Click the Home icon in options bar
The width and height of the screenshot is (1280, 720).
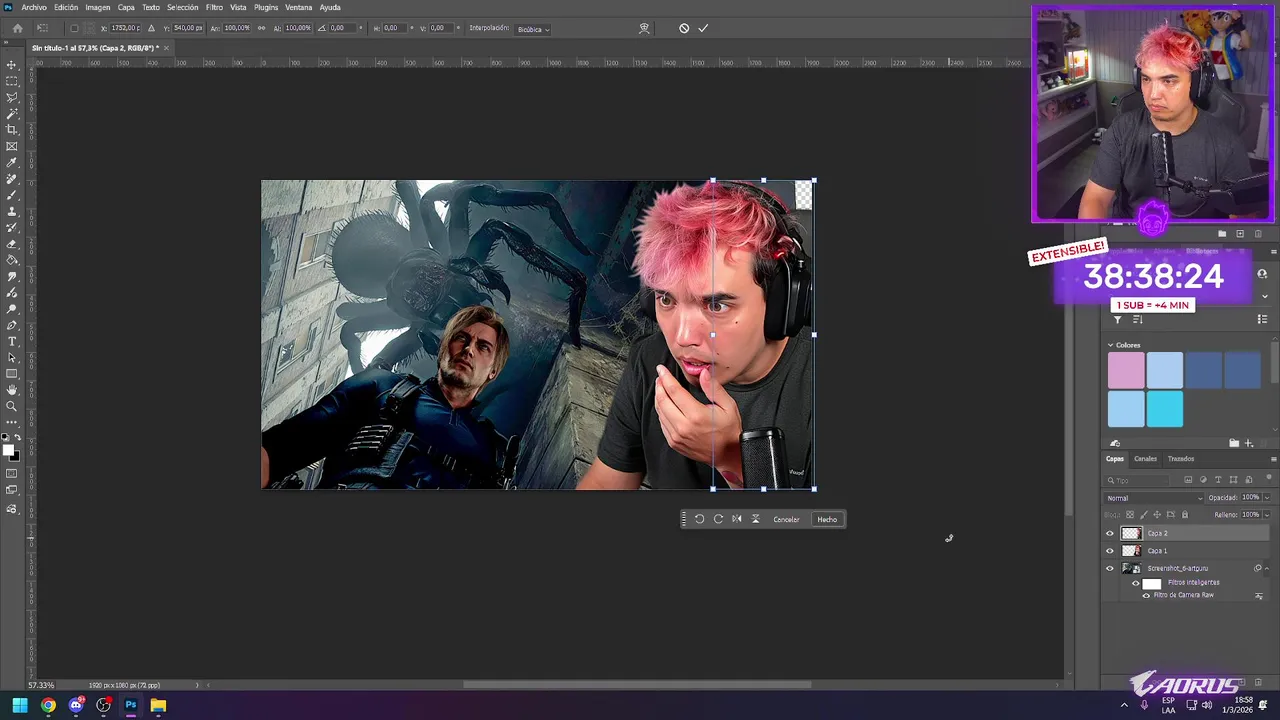click(x=17, y=28)
